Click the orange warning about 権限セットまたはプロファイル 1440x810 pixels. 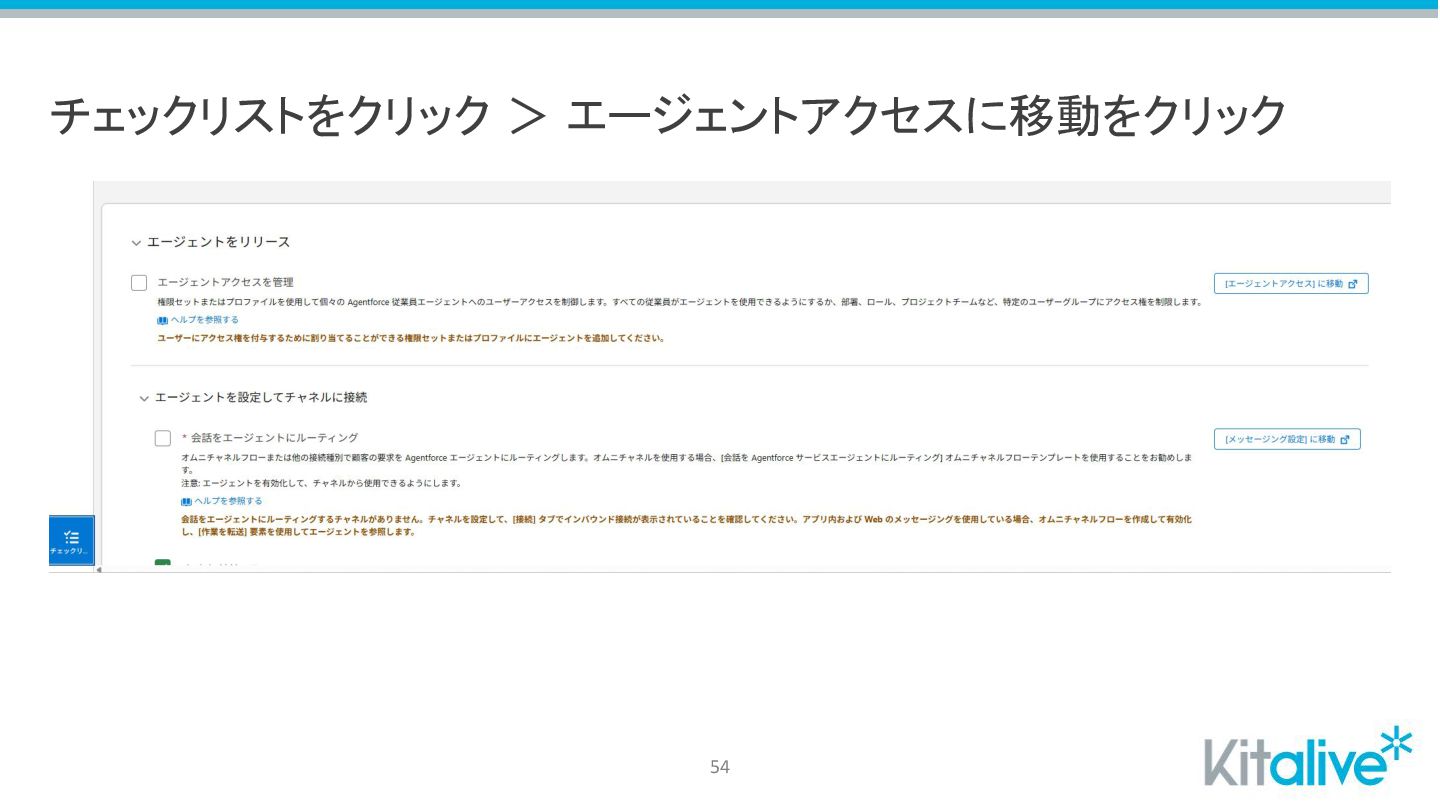(x=411, y=338)
